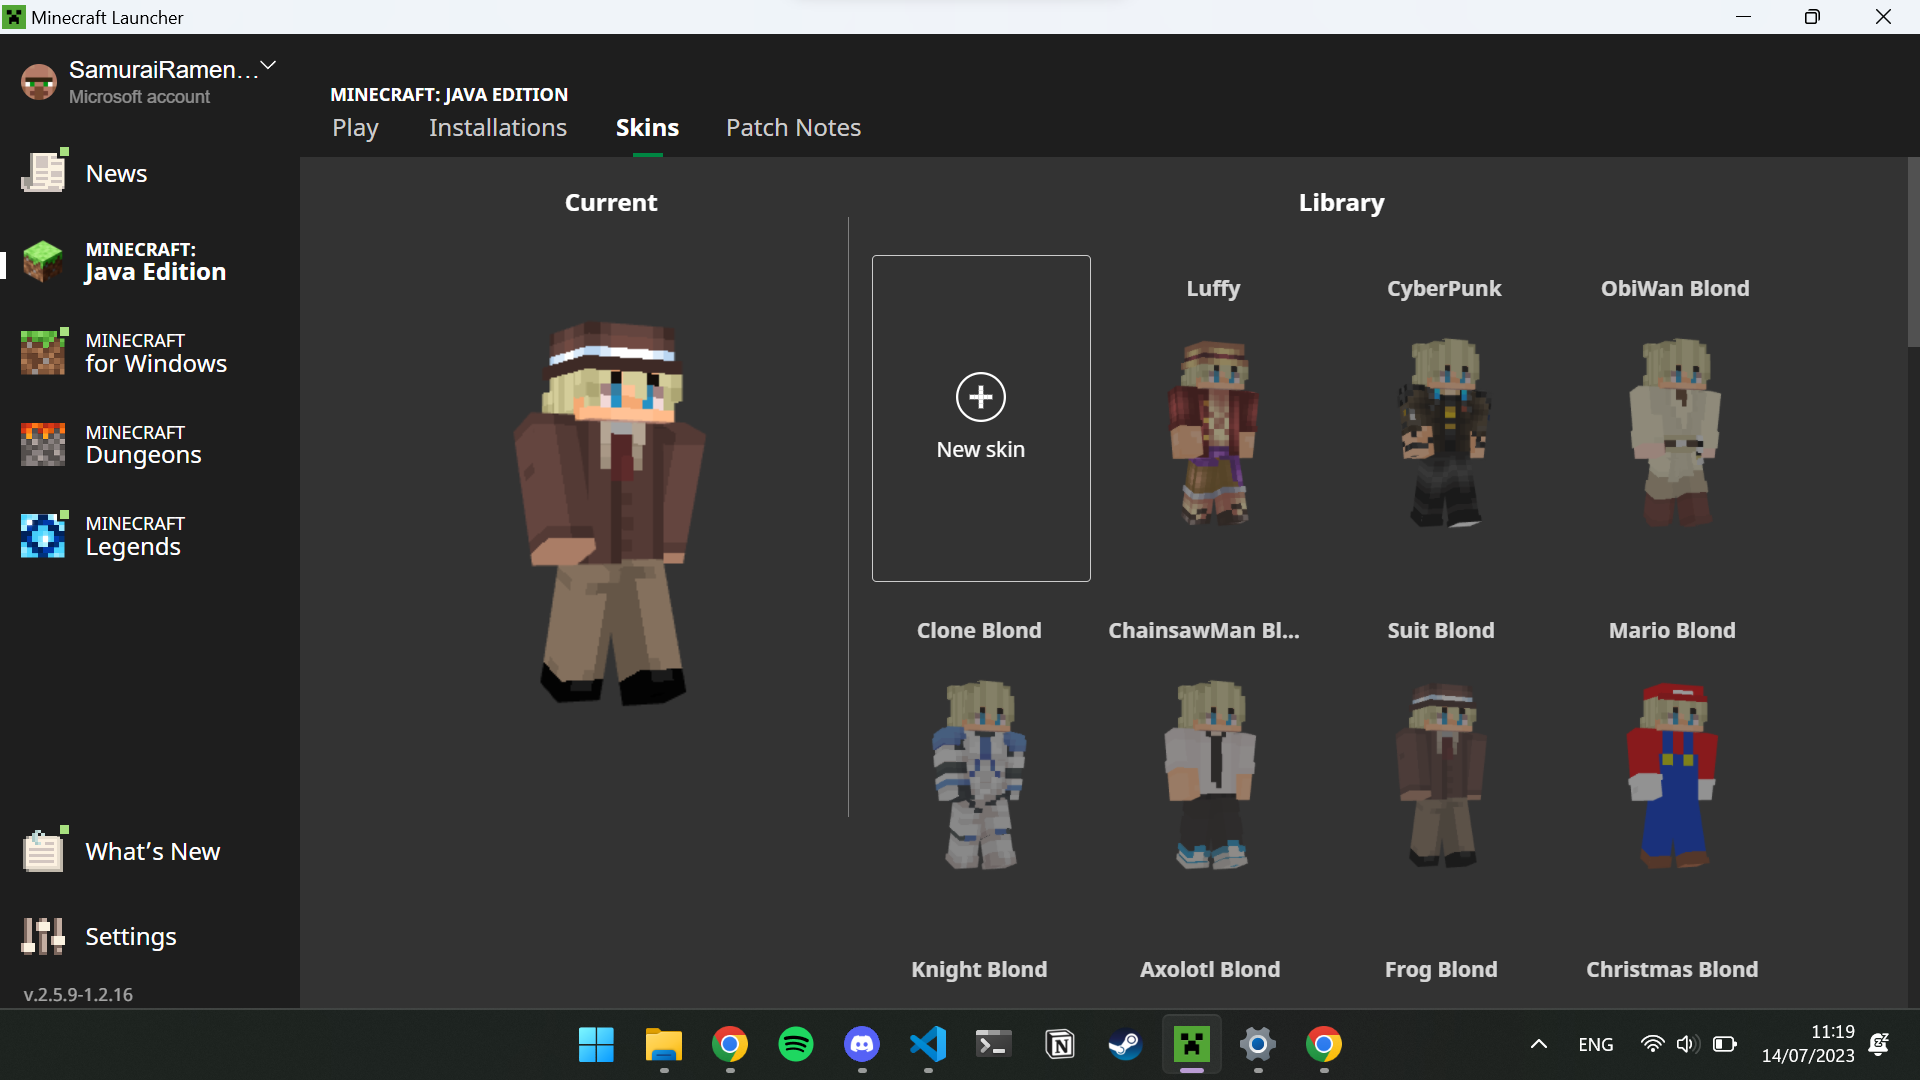Open Terminal from the taskbar
Viewport: 1920px width, 1080px height.
(x=993, y=1045)
